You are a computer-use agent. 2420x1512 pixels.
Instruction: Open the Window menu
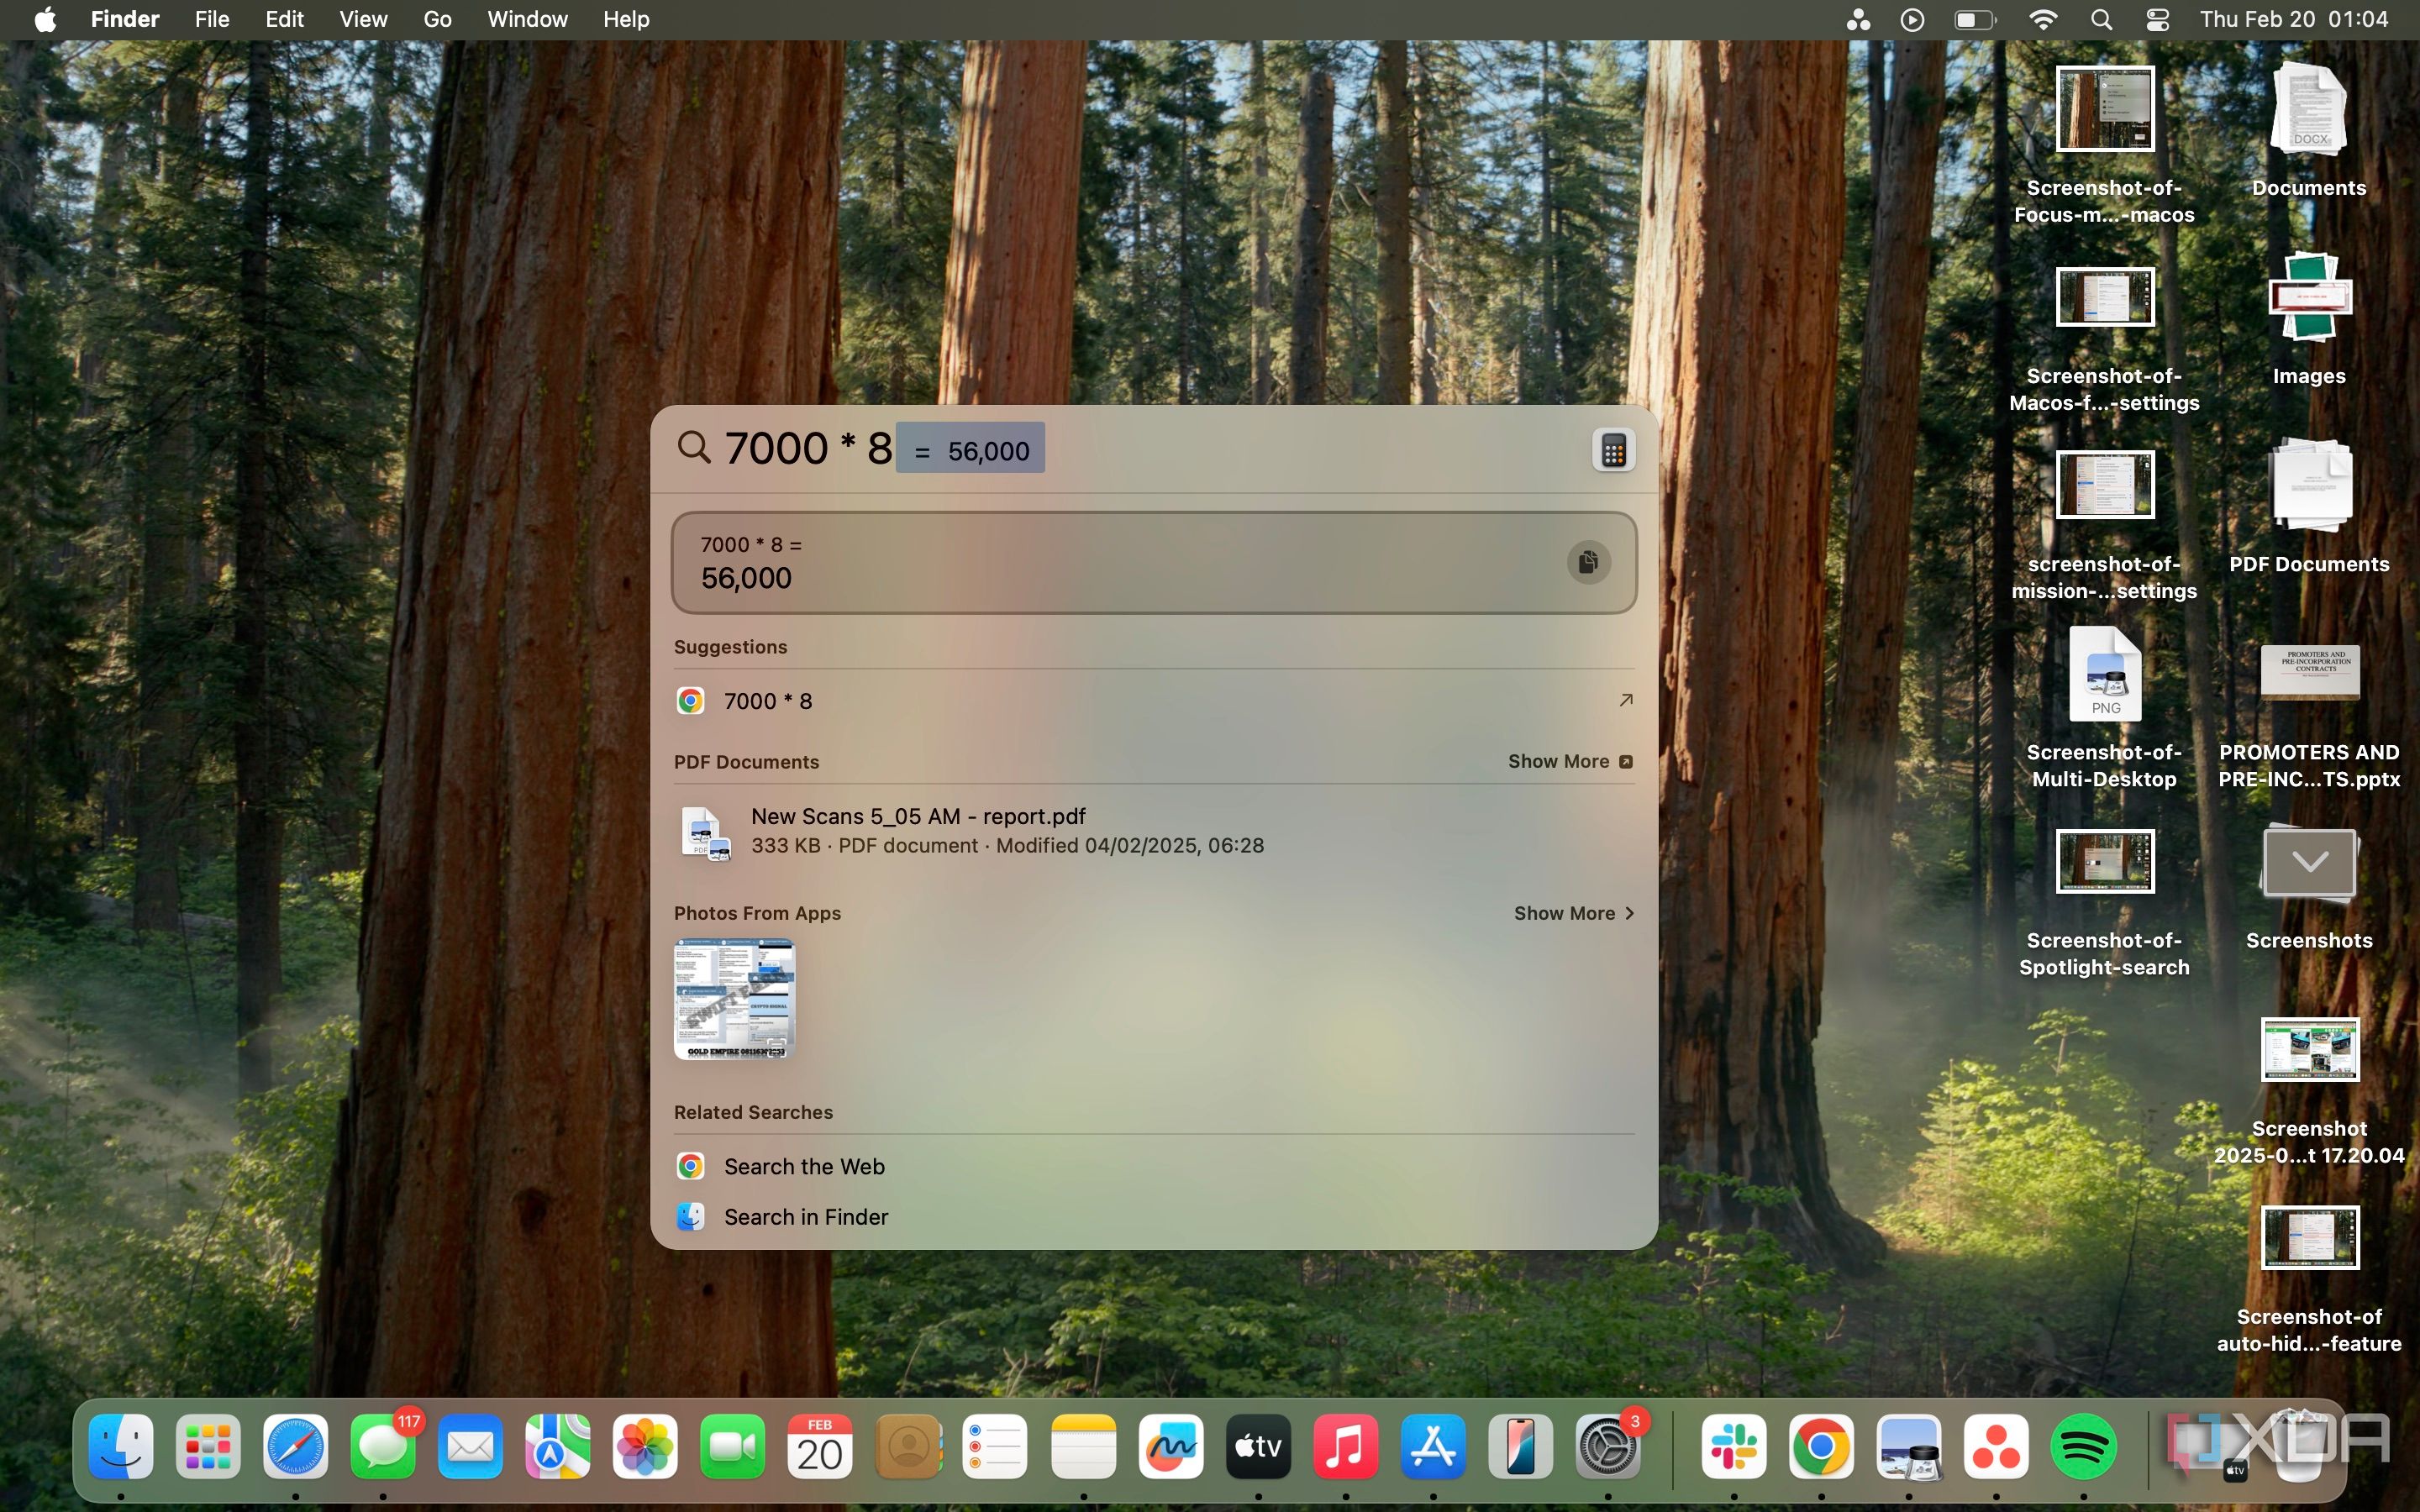click(527, 19)
